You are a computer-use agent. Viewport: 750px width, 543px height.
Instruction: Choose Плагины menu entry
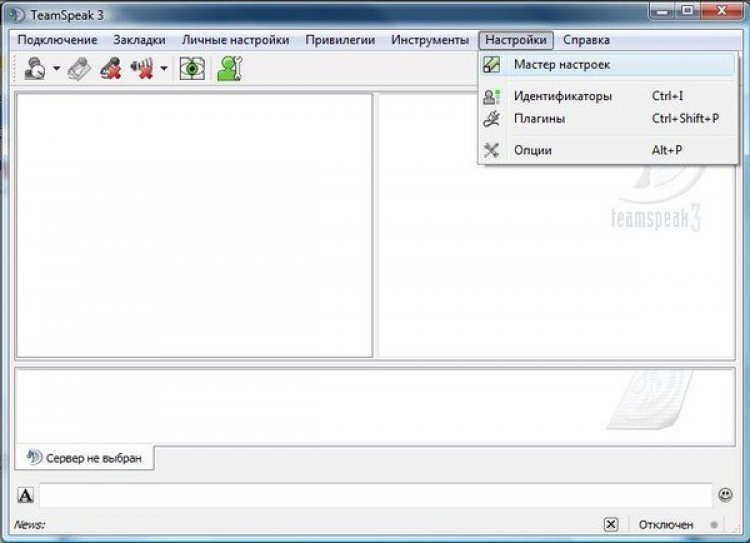607,118
